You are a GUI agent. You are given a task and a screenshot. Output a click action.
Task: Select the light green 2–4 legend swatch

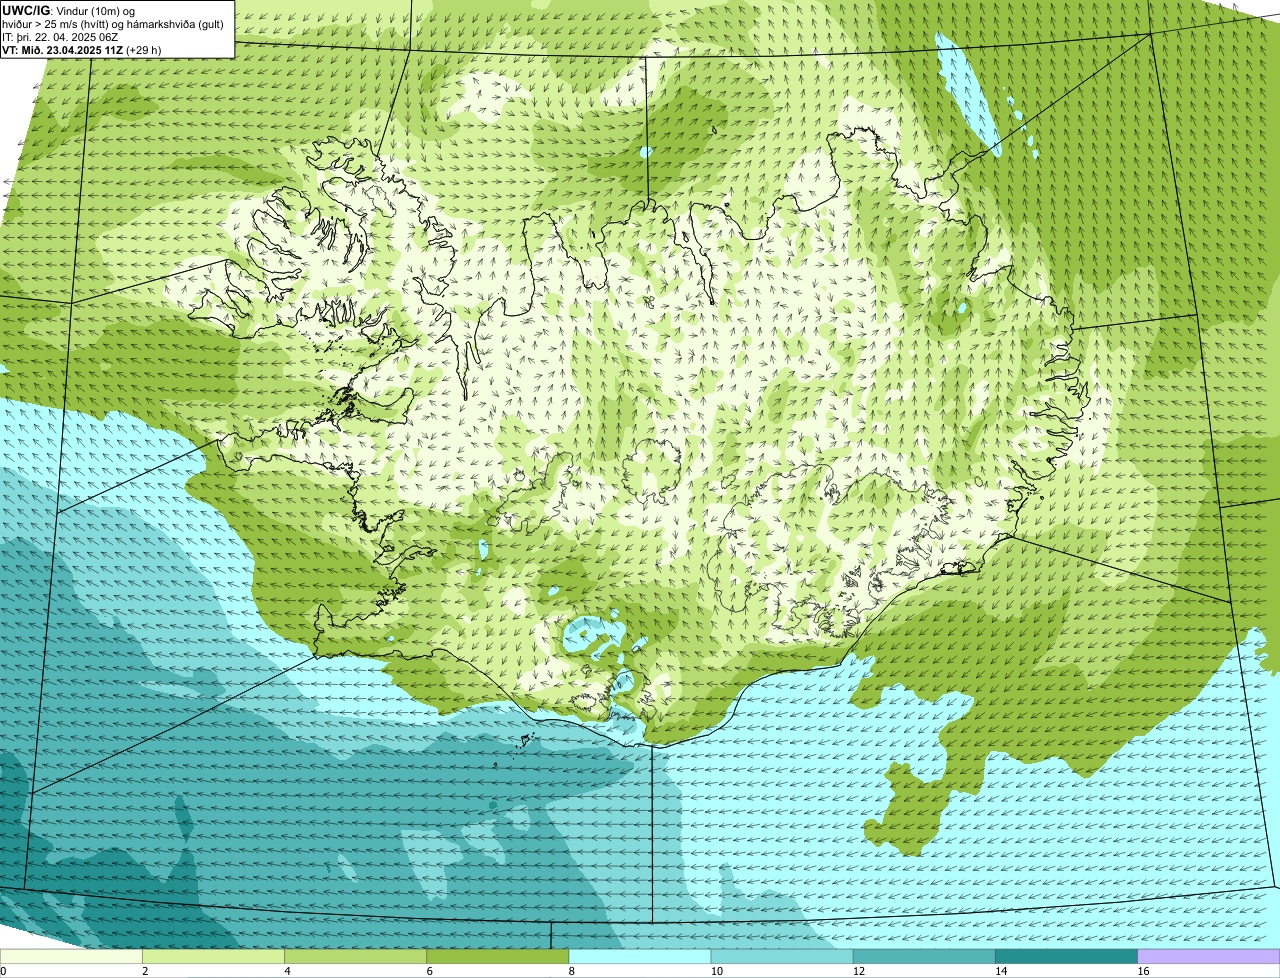(x=213, y=957)
